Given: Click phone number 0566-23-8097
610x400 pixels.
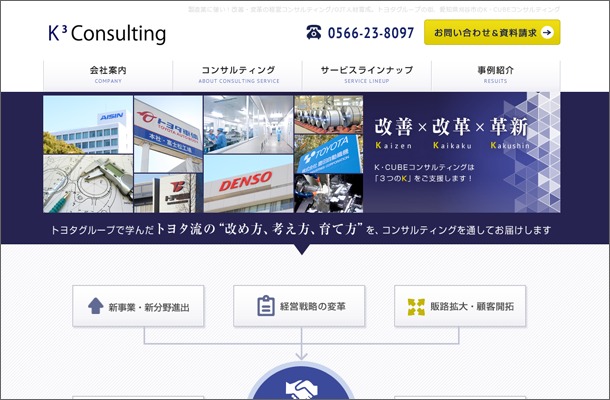Looking at the screenshot, I should click(371, 33).
